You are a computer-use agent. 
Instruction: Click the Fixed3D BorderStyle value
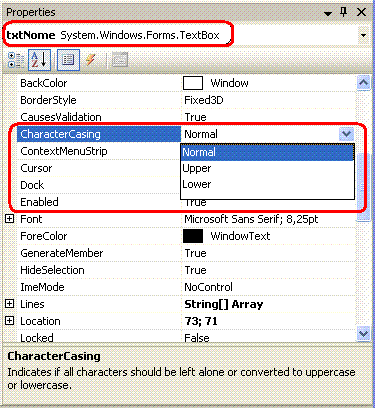(x=204, y=100)
